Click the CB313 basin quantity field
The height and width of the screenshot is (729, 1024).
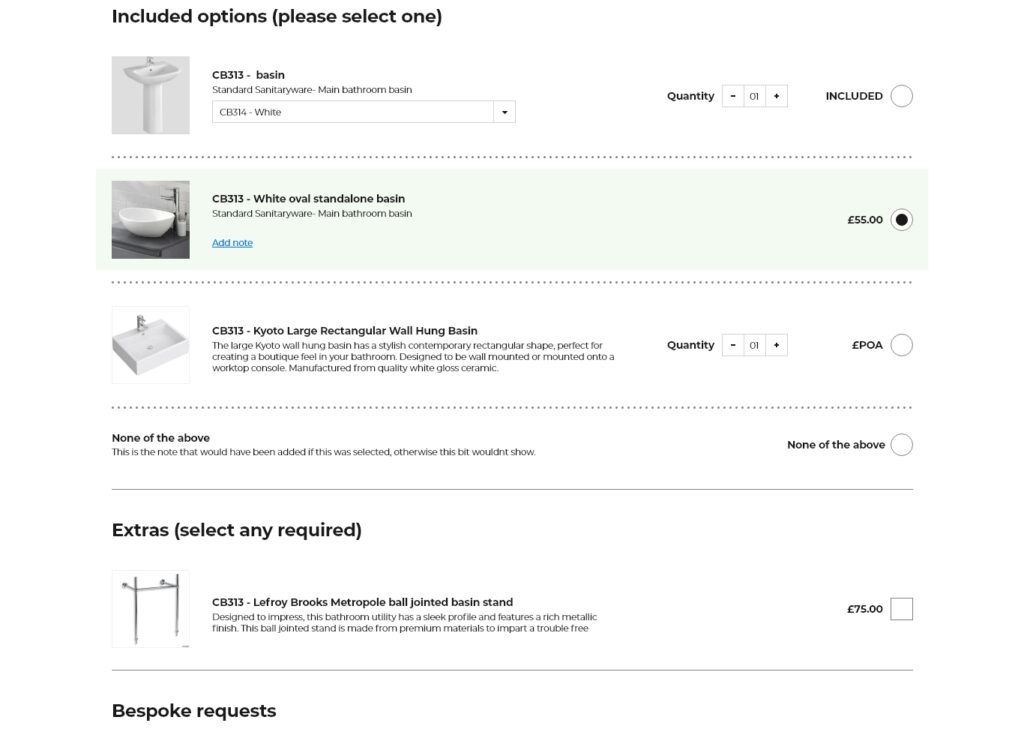[x=754, y=96]
